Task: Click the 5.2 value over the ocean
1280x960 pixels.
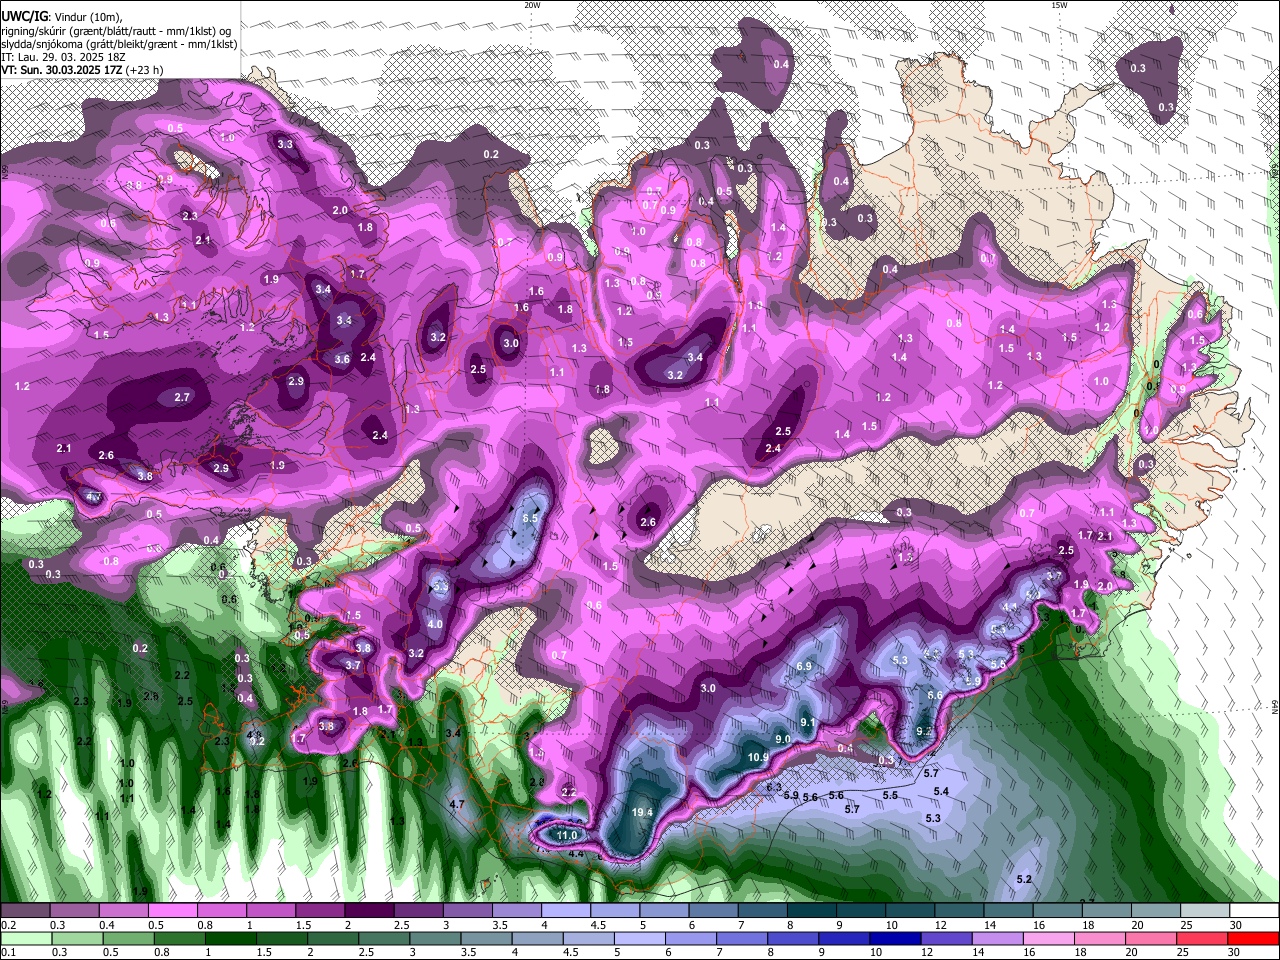Action: pyautogui.click(x=1024, y=879)
